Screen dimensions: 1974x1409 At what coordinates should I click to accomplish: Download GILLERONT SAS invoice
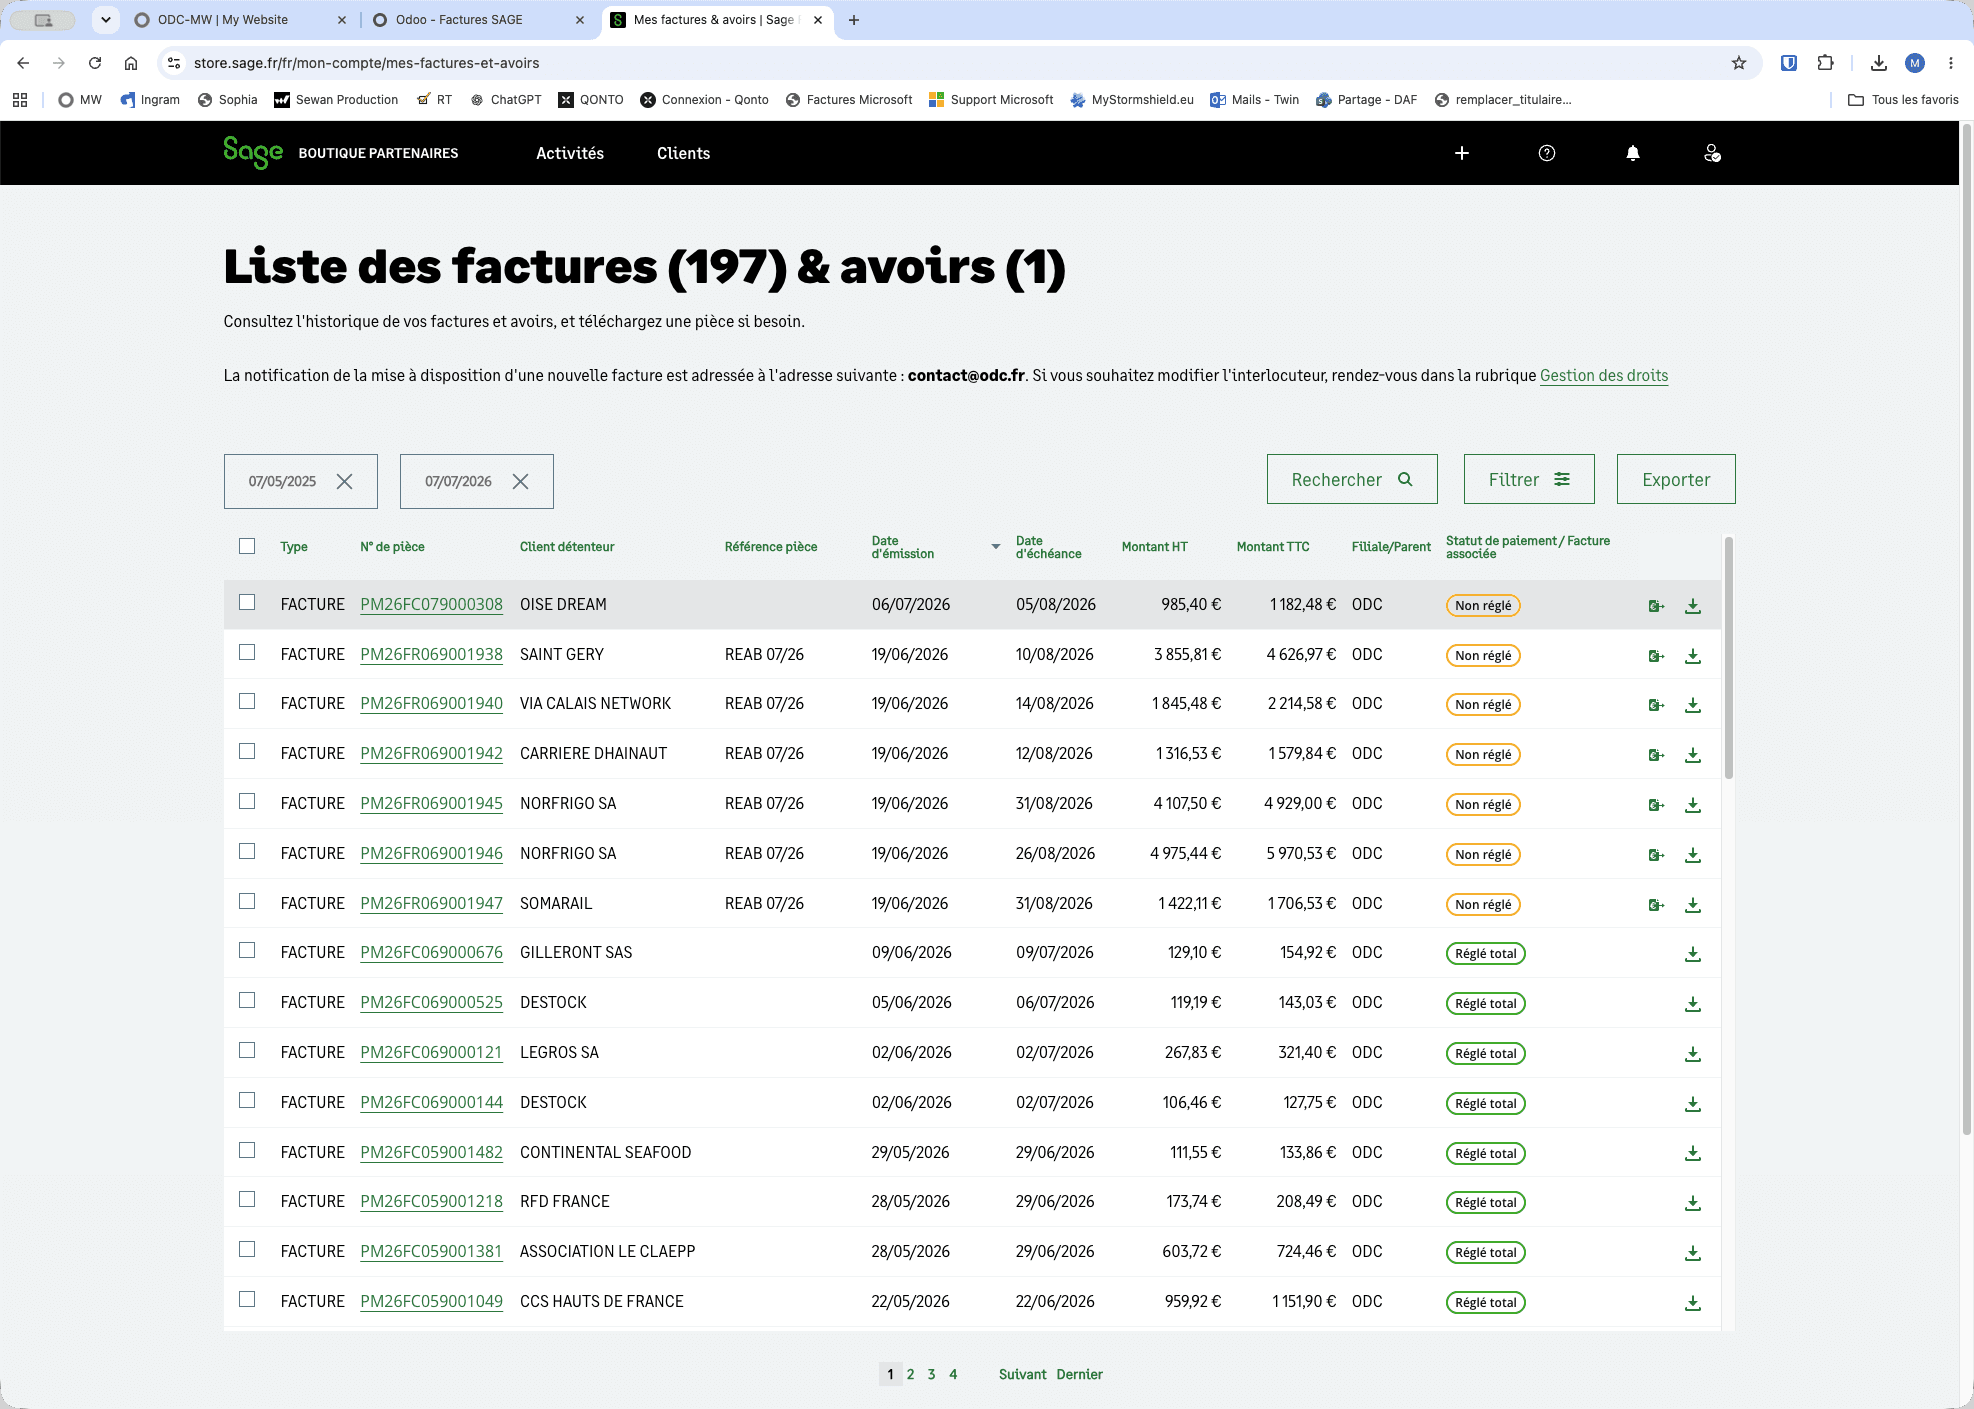click(x=1693, y=954)
